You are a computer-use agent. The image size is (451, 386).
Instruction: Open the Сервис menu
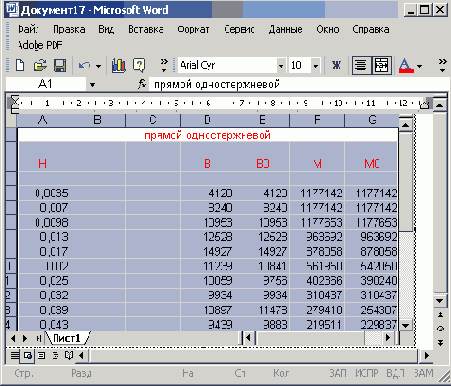pyautogui.click(x=239, y=29)
